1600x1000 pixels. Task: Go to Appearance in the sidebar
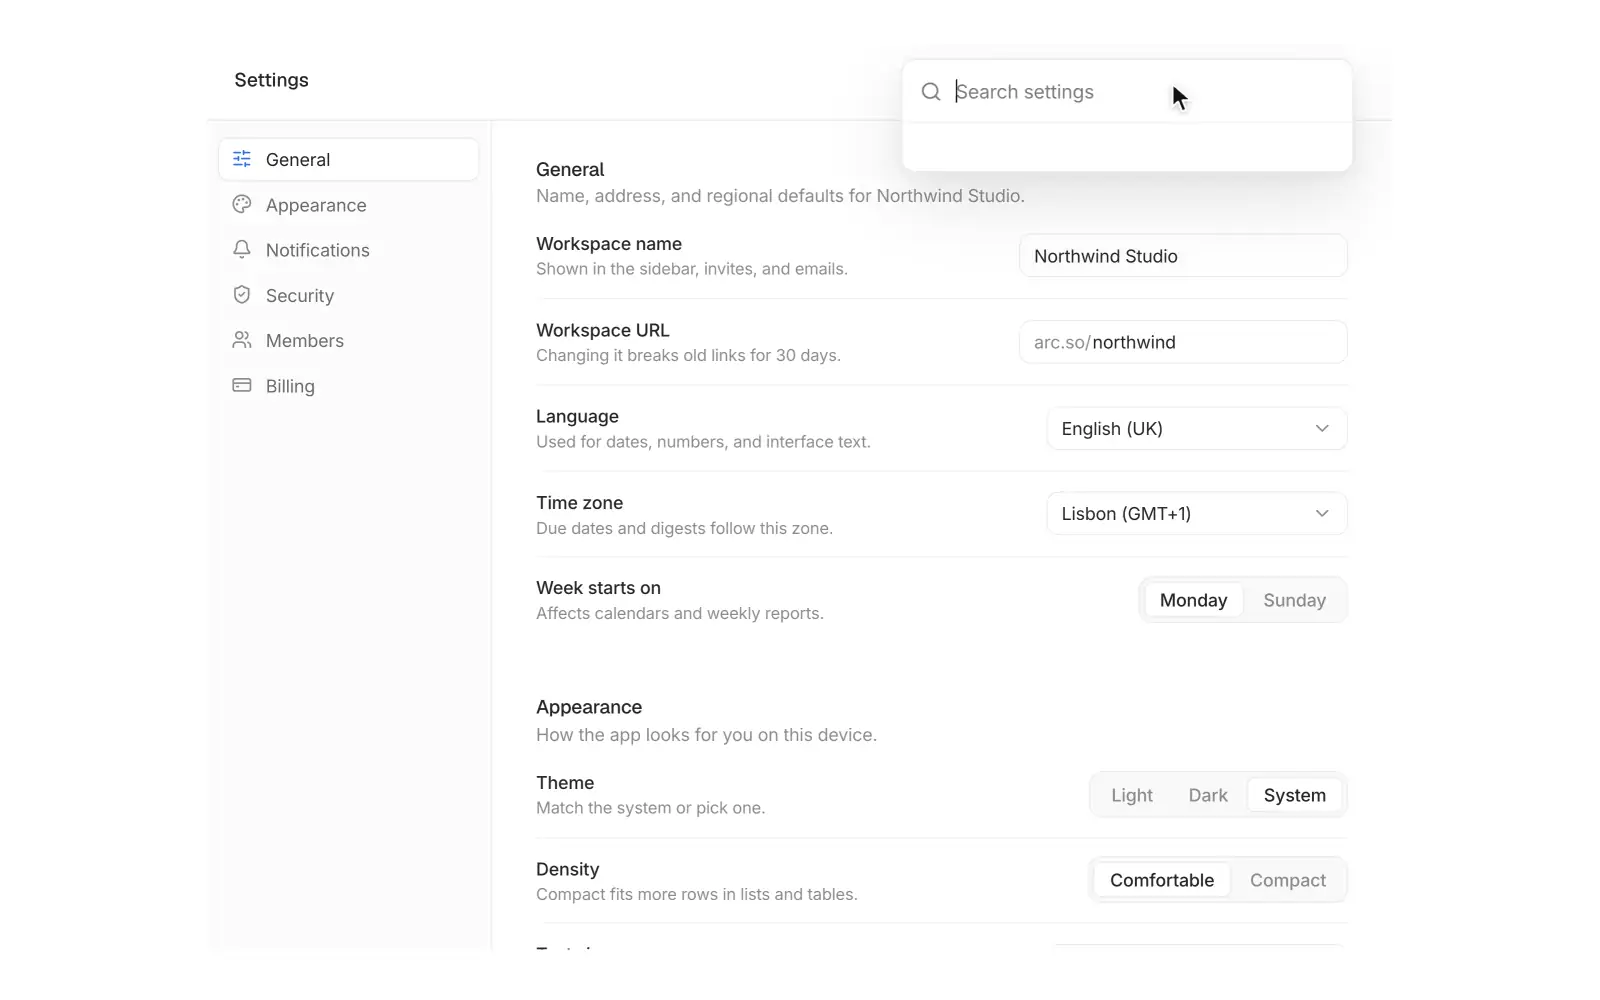349,205
